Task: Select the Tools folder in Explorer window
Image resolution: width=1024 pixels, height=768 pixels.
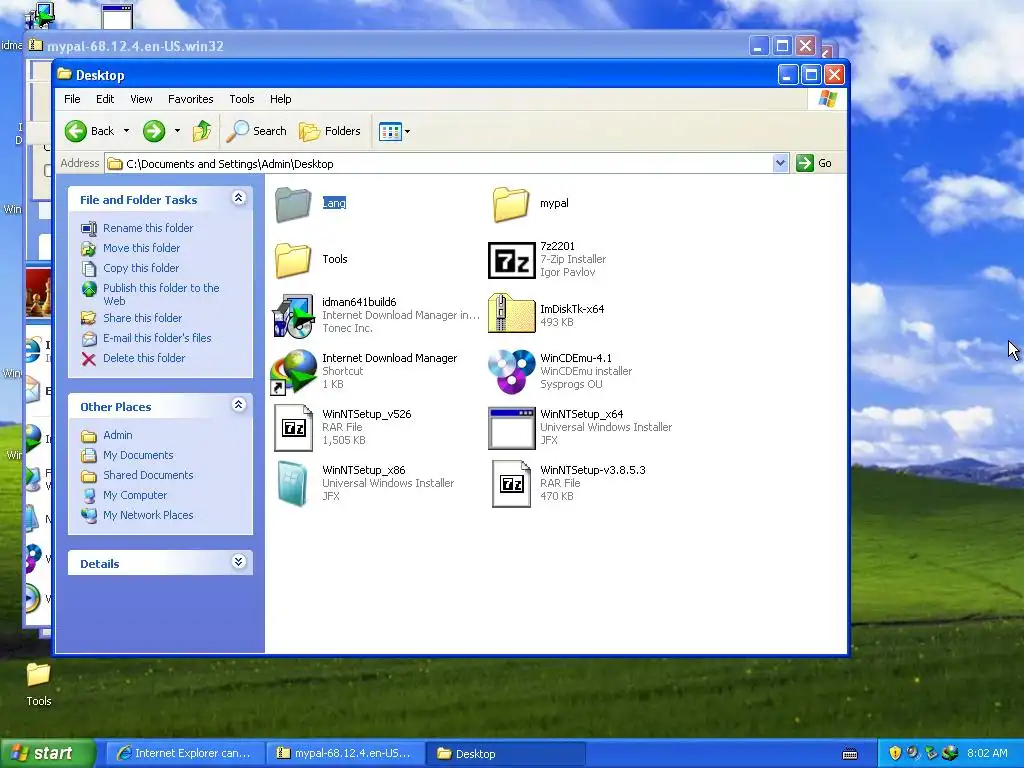Action: coord(293,260)
